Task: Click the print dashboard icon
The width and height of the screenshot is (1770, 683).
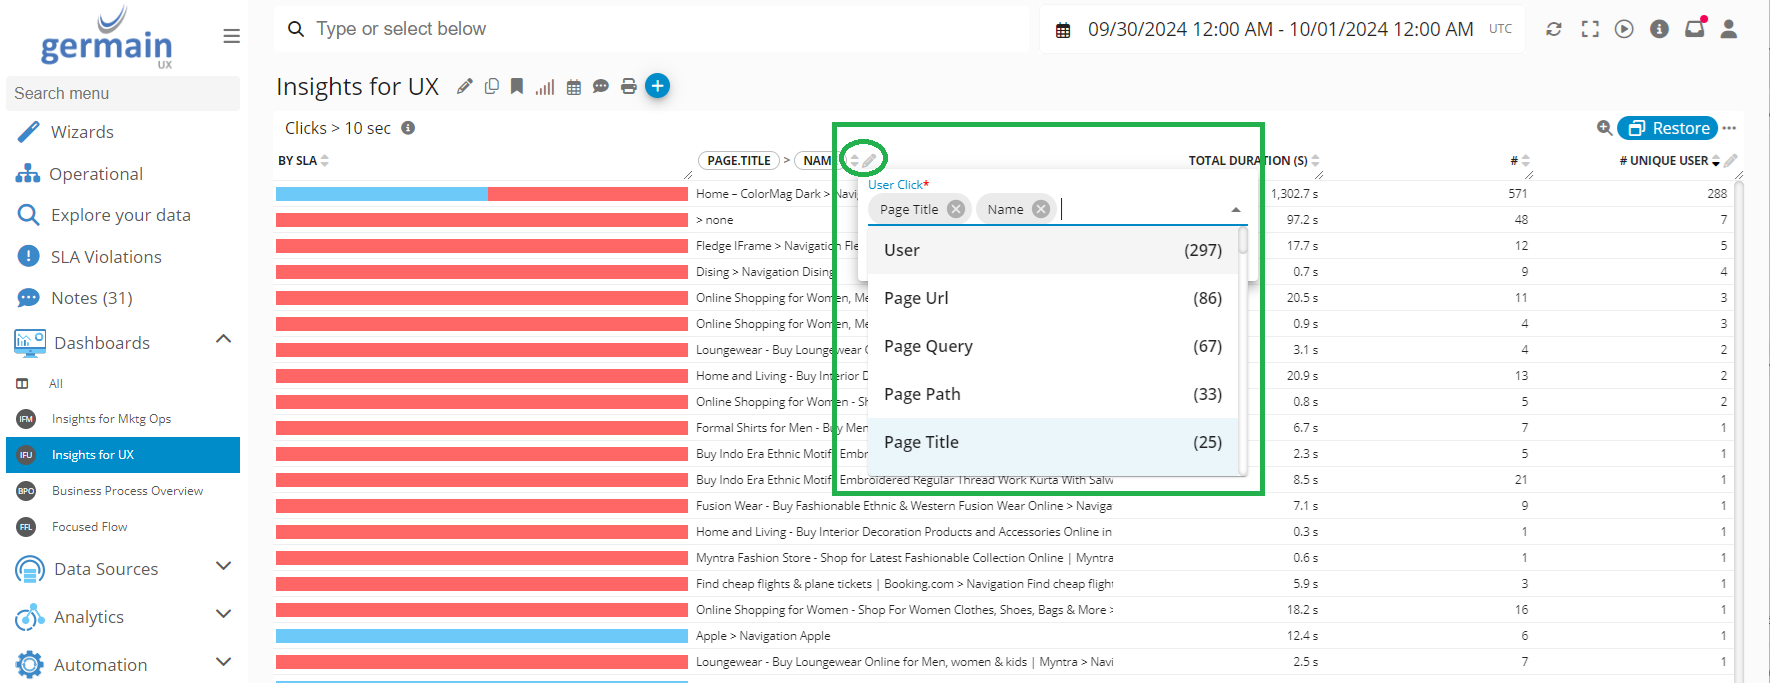Action: (x=628, y=87)
